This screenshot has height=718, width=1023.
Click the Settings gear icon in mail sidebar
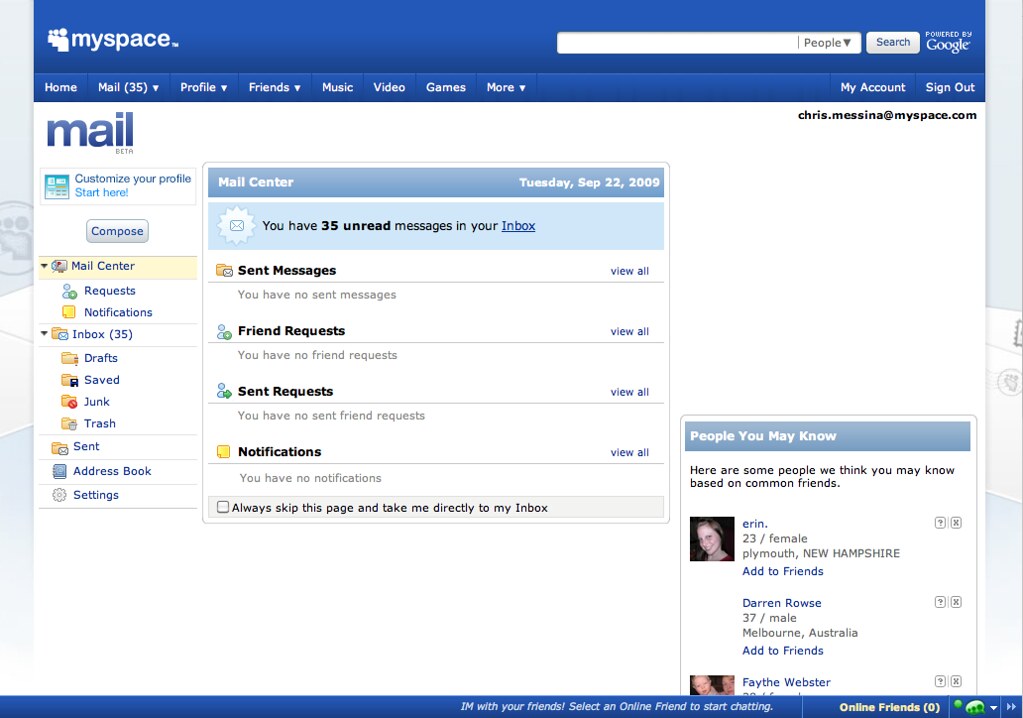[x=57, y=495]
